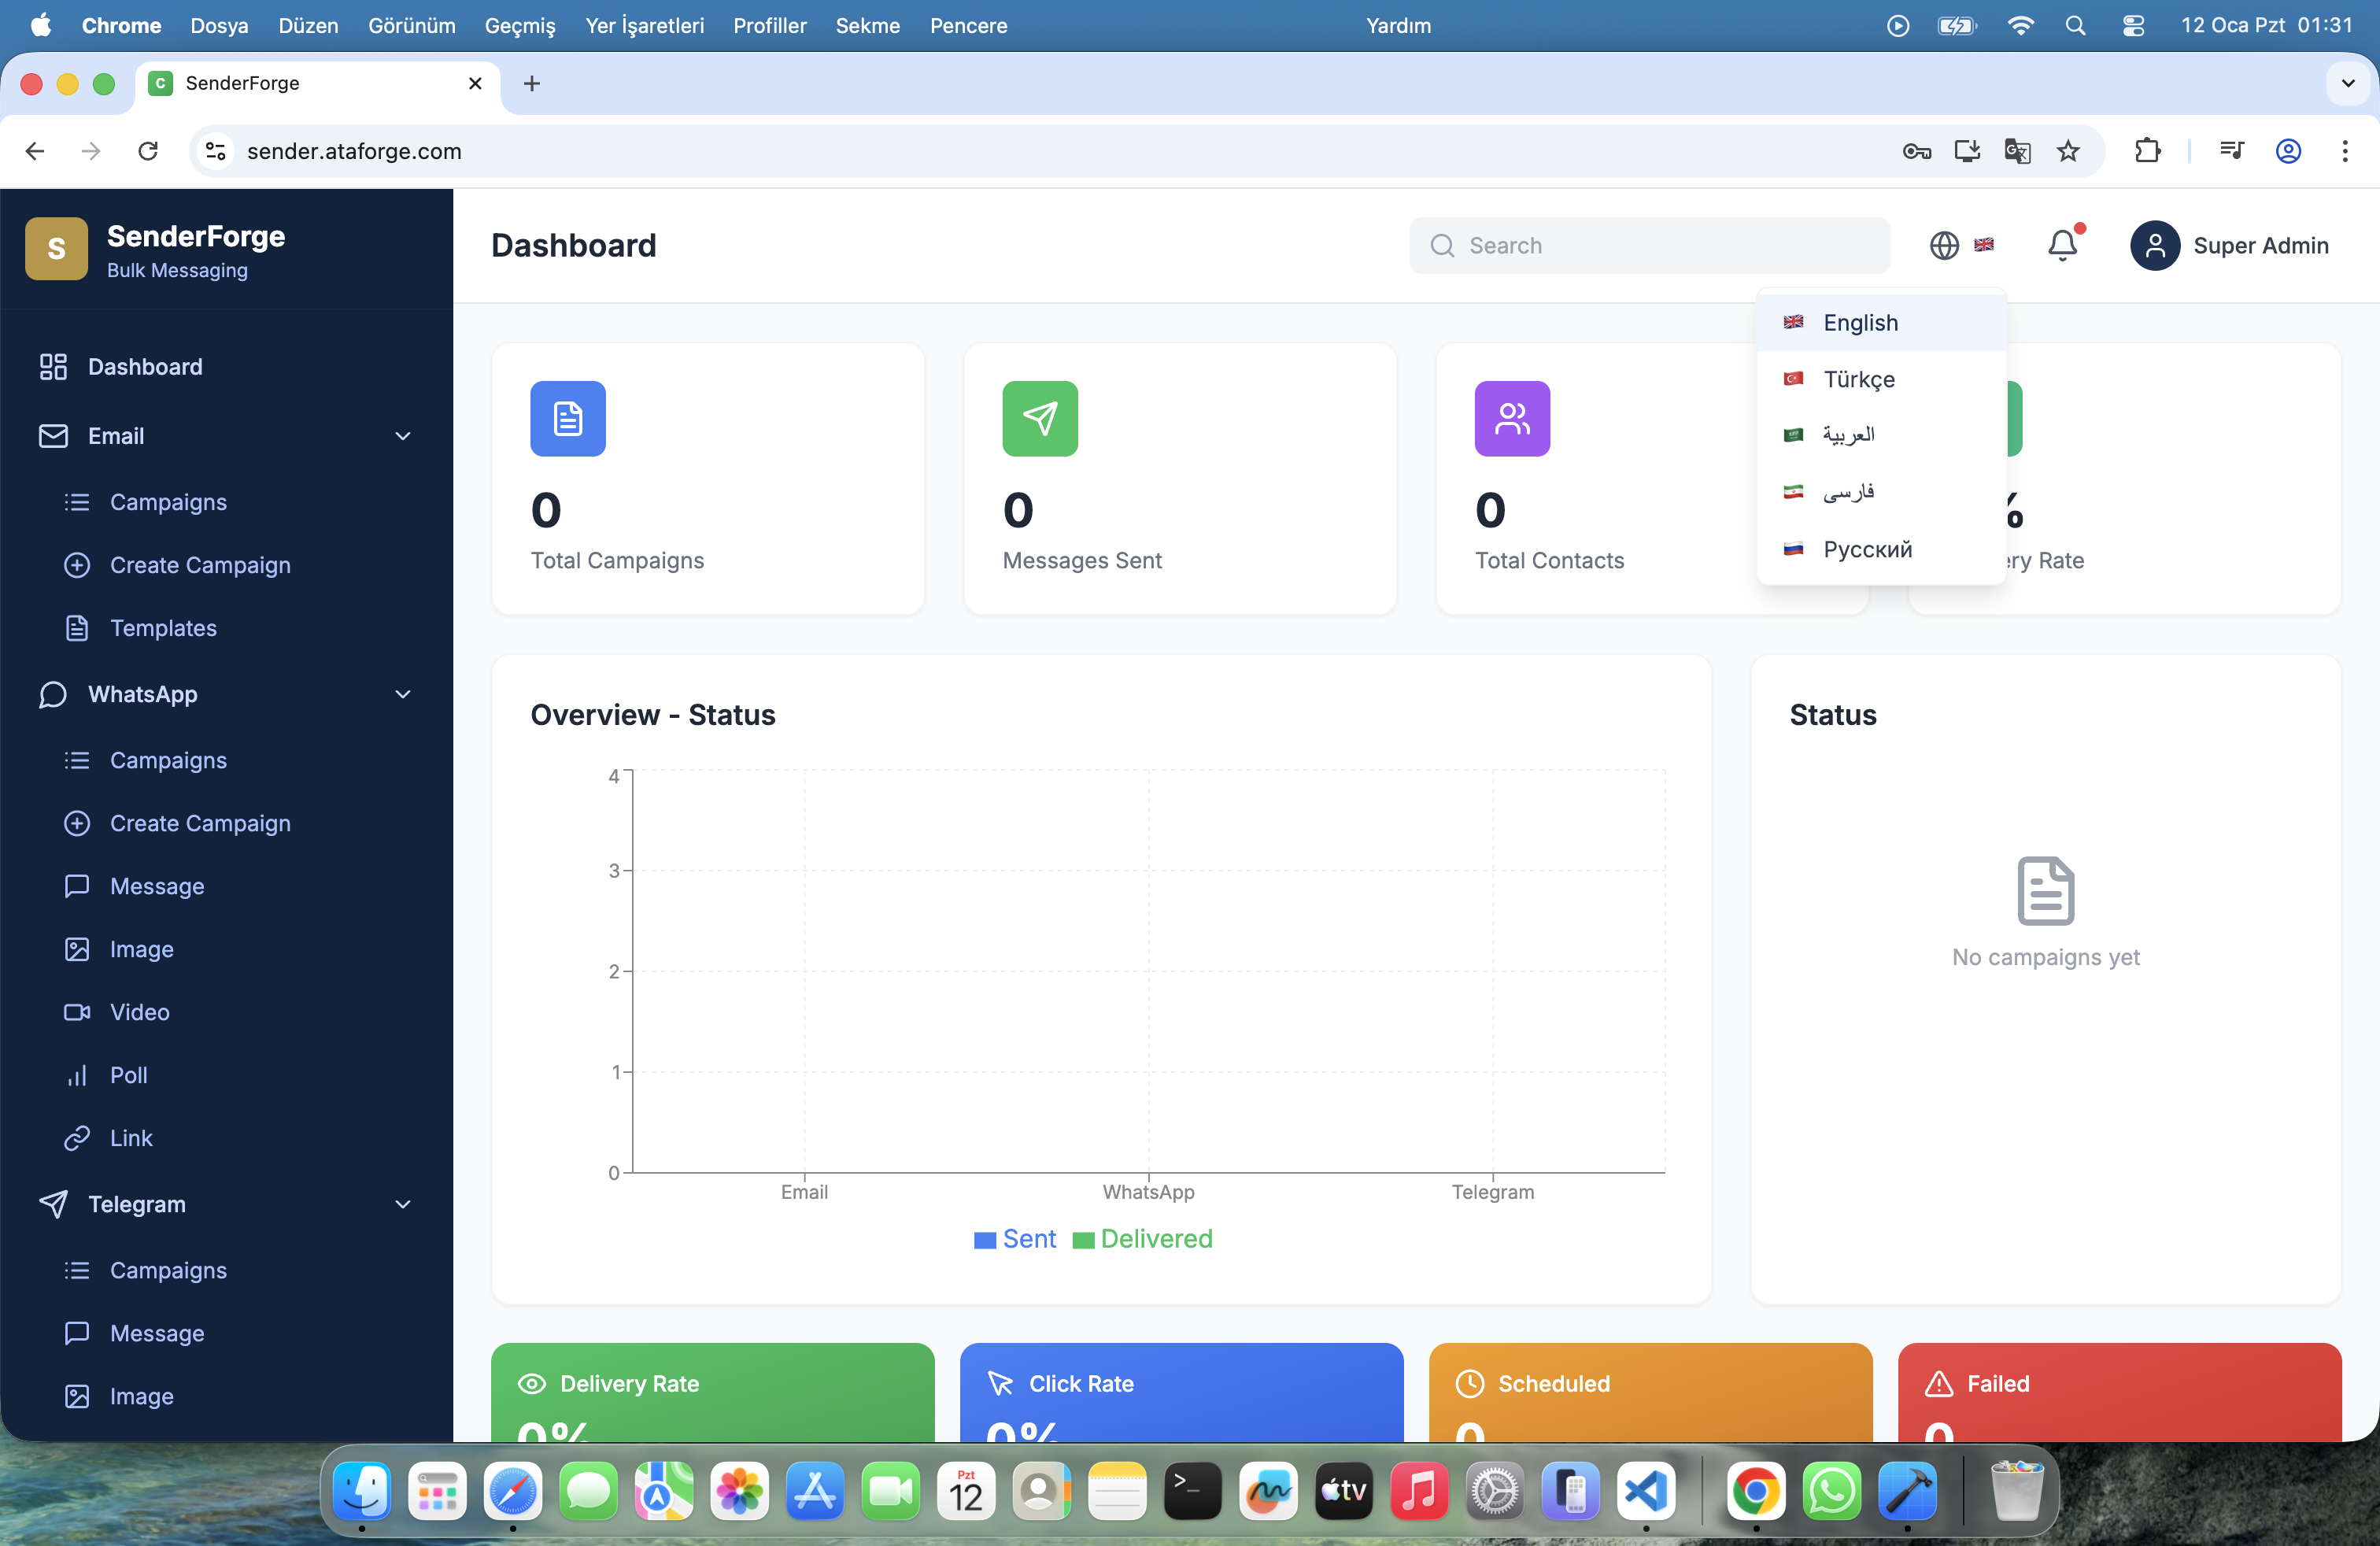Collapse the Telegram sidebar section
The image size is (2380, 1546).
(402, 1204)
